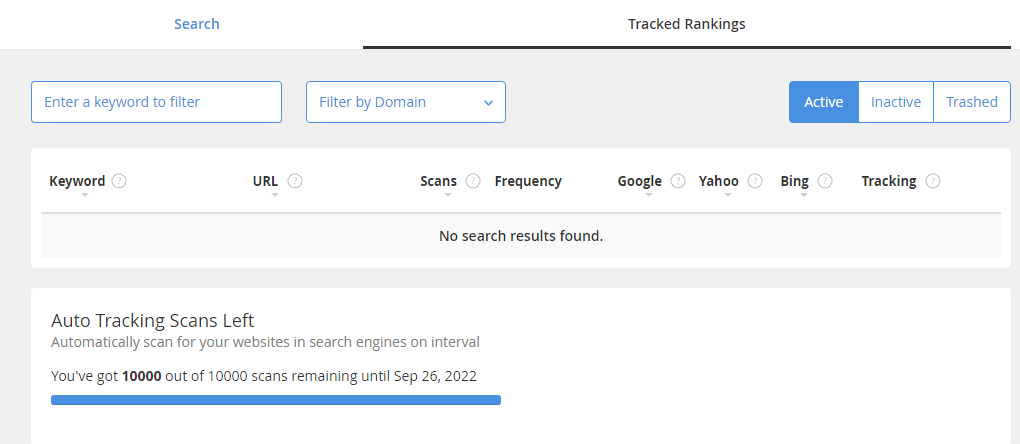Sort by the Scans column arrow

448,195
